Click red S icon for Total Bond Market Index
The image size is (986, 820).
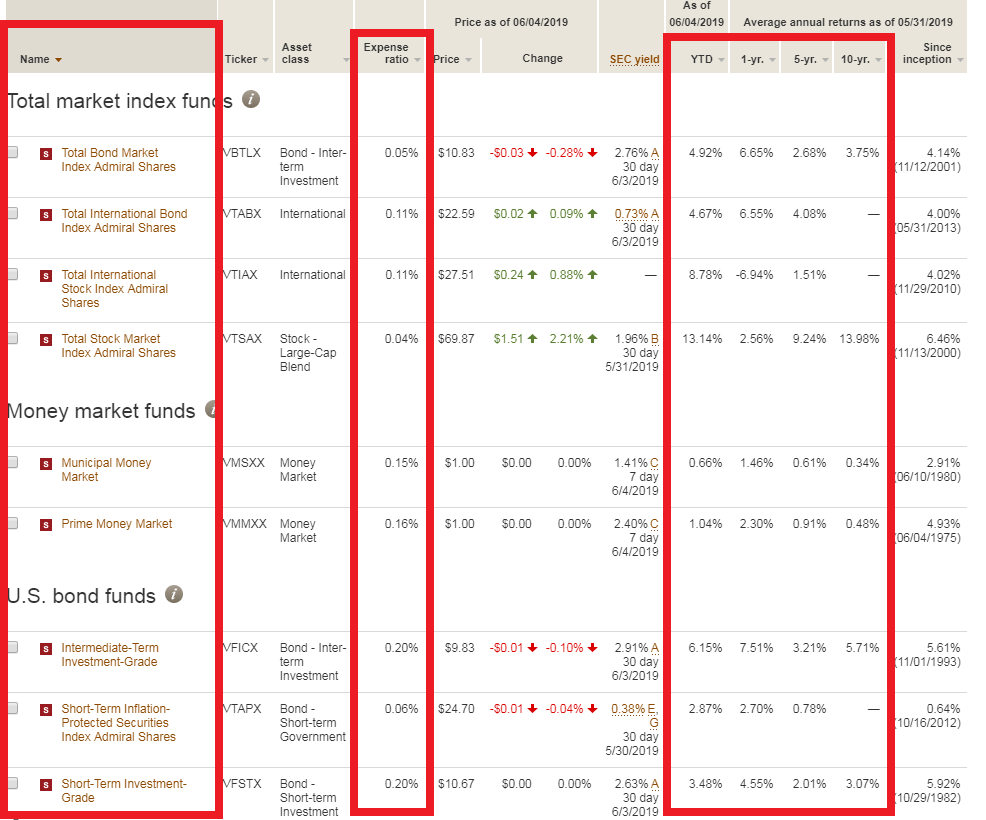point(46,154)
